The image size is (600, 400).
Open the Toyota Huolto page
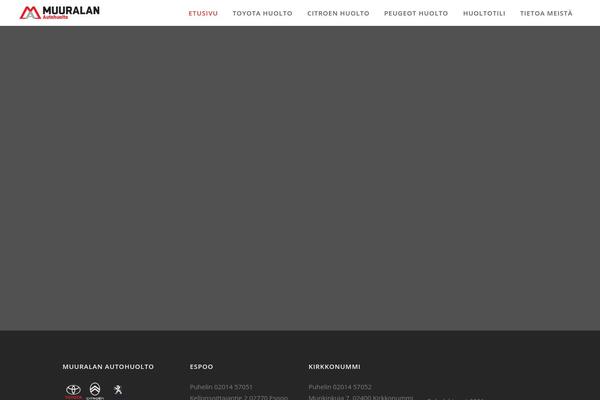pos(262,13)
